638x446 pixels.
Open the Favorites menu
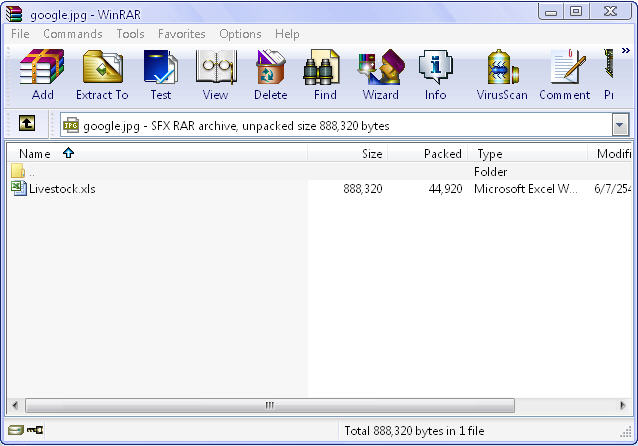[181, 34]
